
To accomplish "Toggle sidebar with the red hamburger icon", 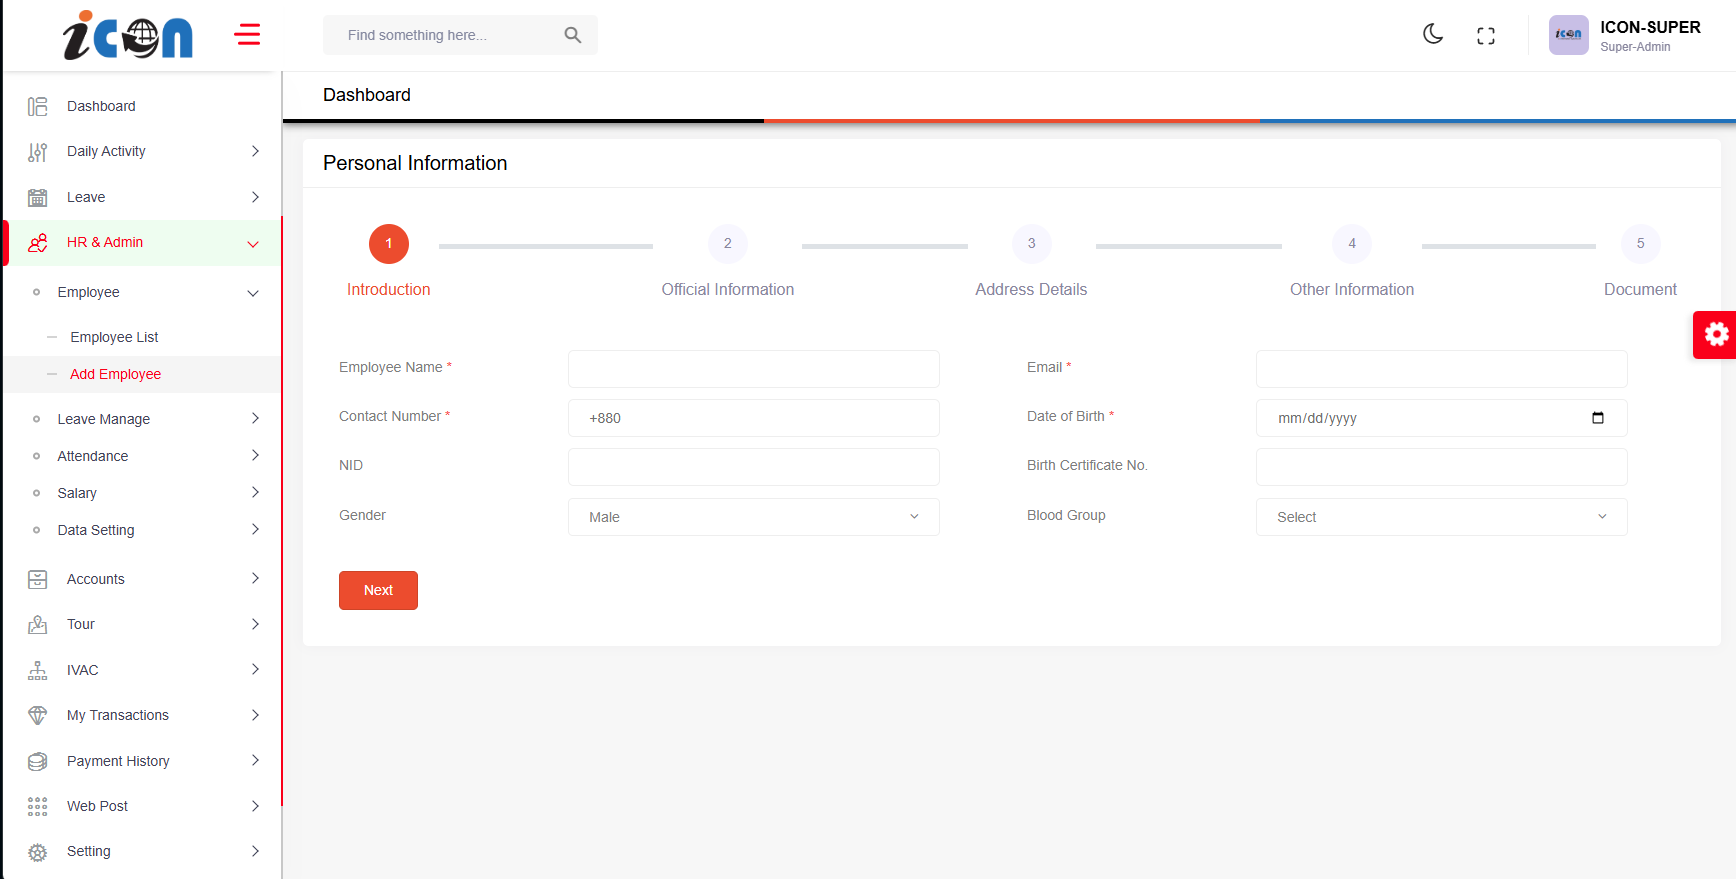I will (x=247, y=35).
